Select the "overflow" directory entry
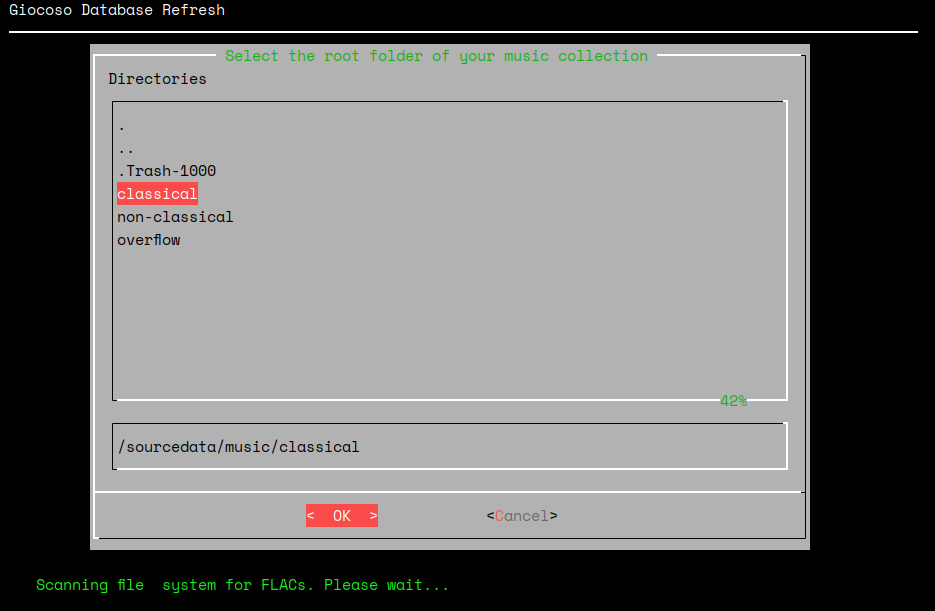 tap(149, 240)
